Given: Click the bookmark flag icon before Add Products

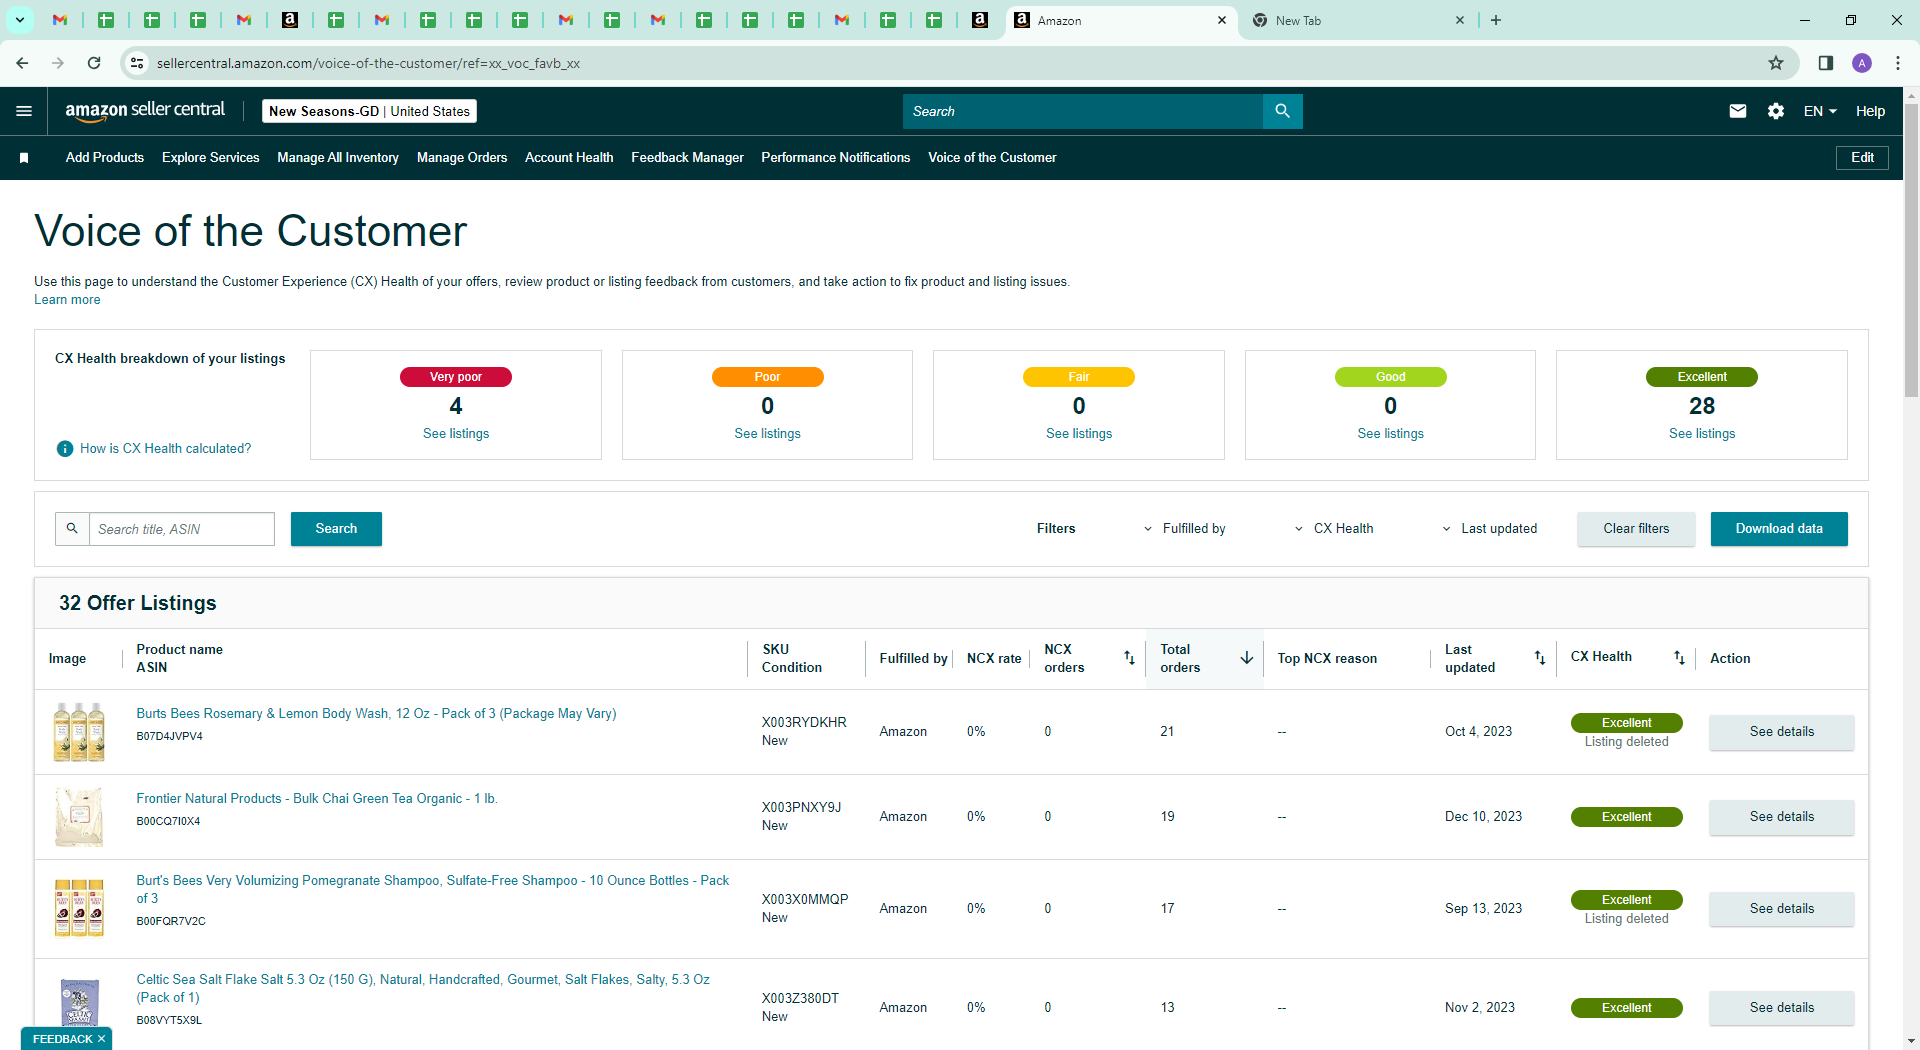Looking at the screenshot, I should pos(24,158).
